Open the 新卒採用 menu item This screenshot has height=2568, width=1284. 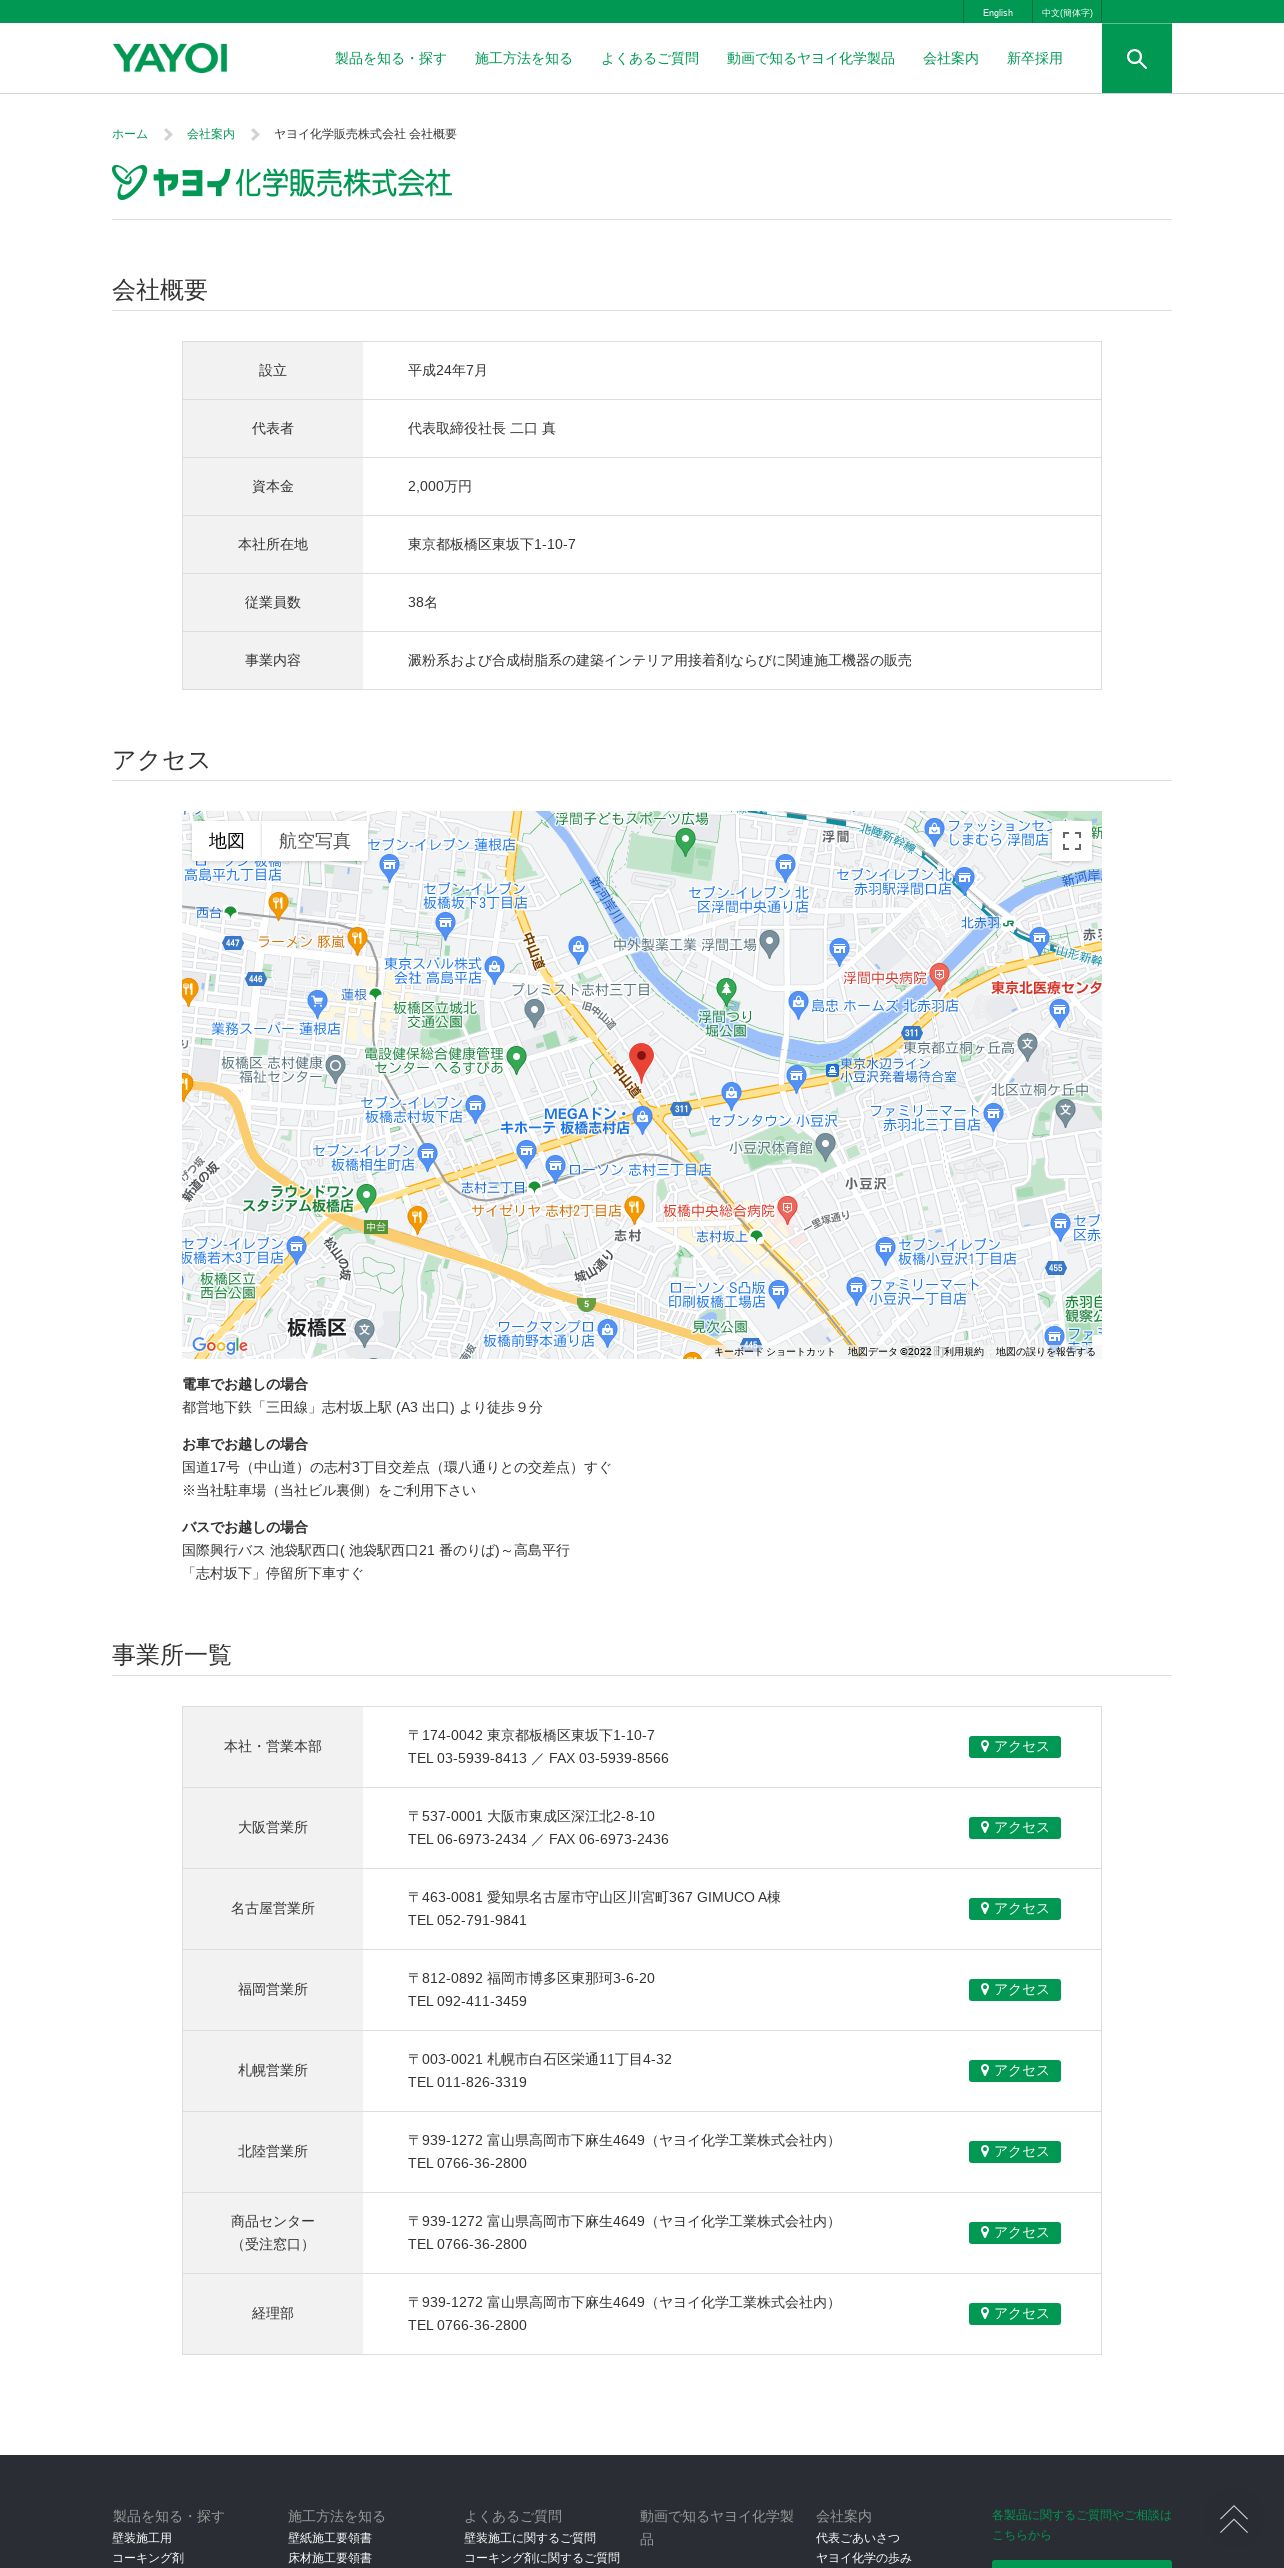pos(1035,59)
